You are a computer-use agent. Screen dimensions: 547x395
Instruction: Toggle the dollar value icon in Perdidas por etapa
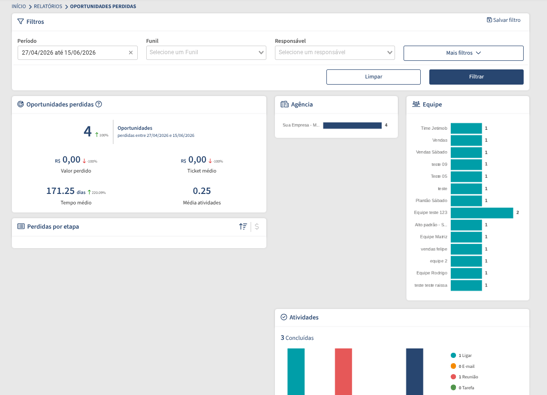(x=257, y=227)
